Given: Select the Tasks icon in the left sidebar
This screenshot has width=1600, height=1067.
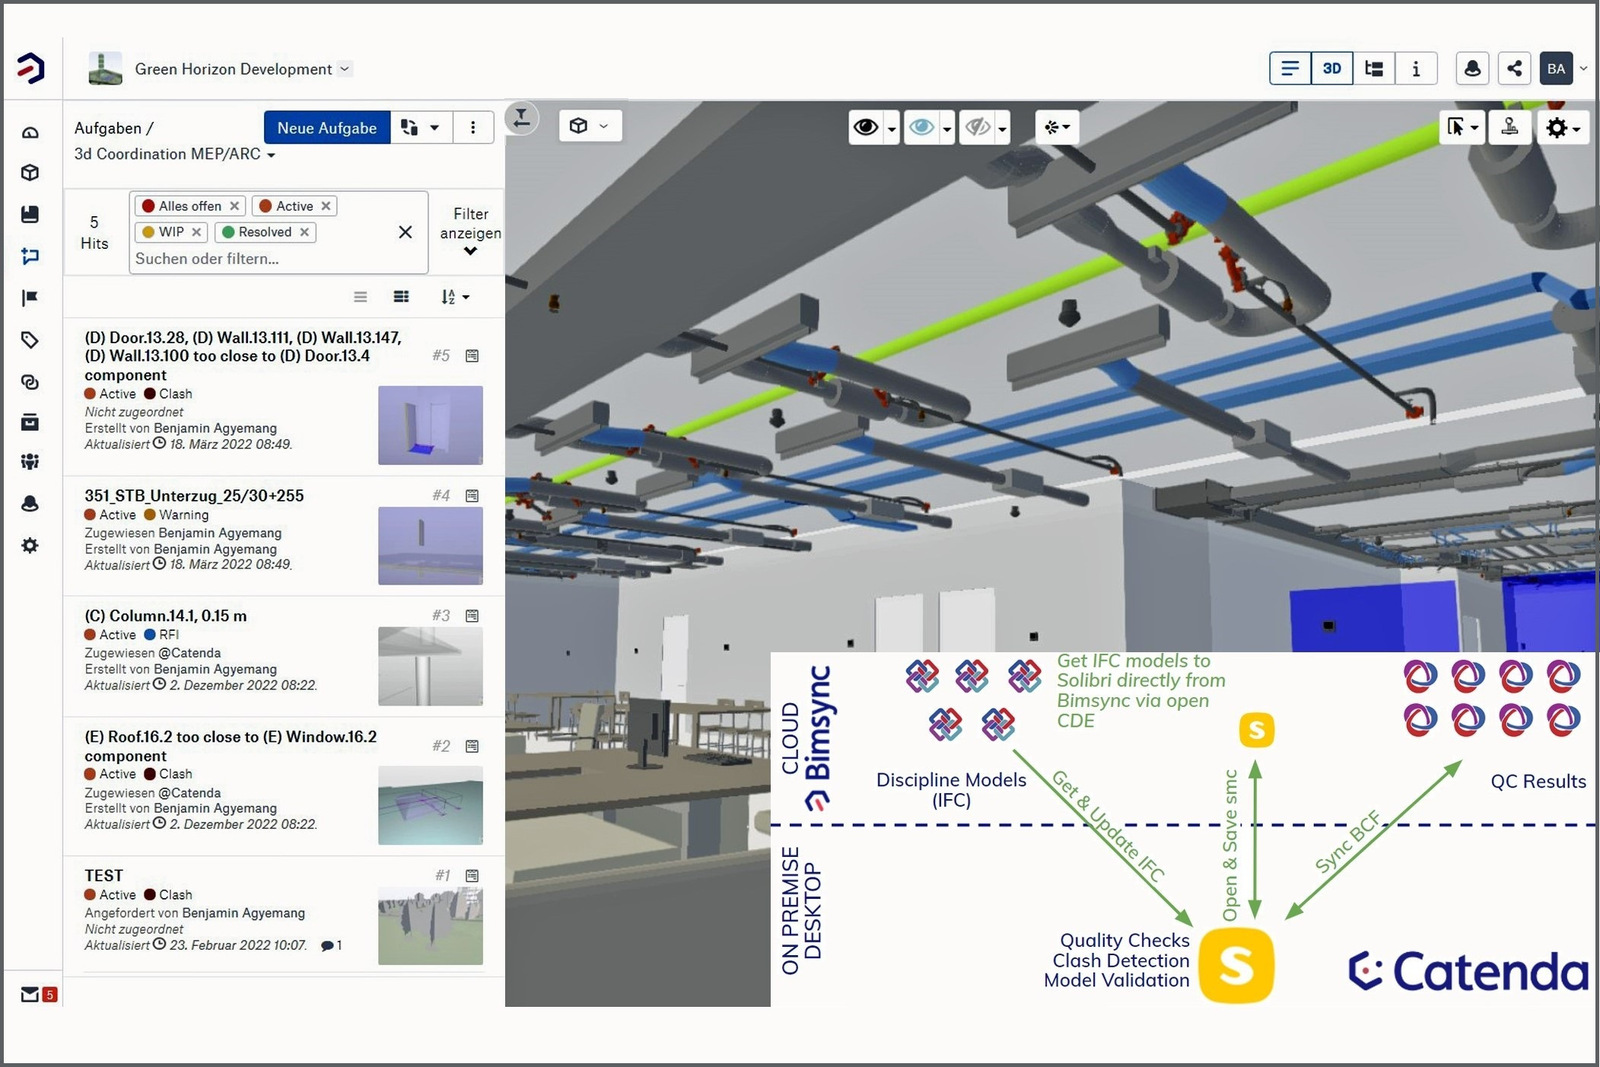Looking at the screenshot, I should (x=30, y=256).
